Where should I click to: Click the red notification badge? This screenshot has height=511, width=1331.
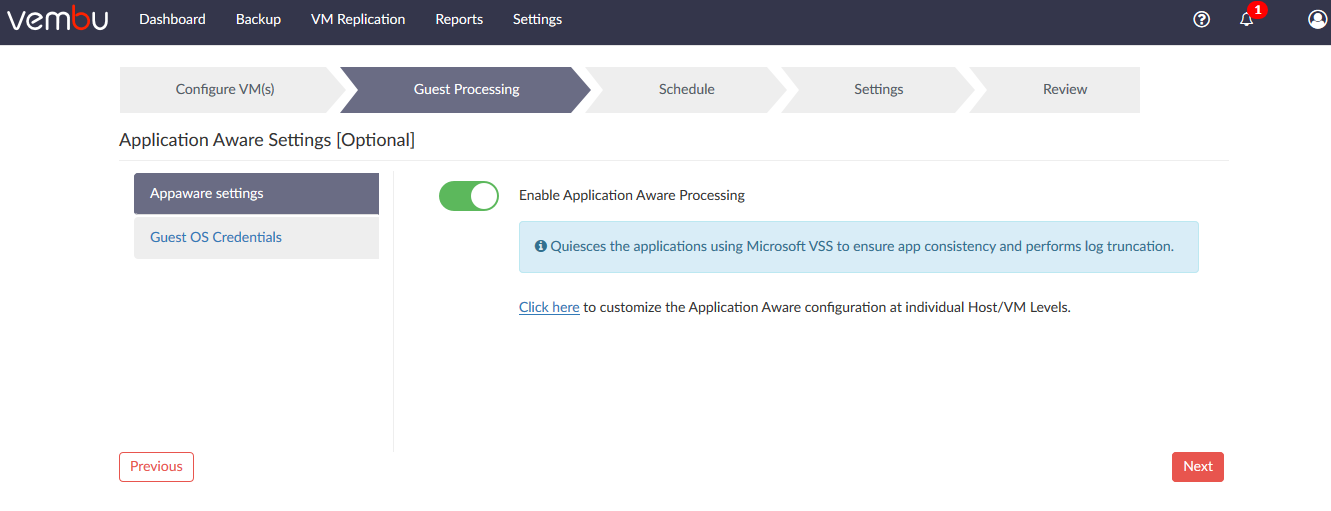[x=1257, y=10]
